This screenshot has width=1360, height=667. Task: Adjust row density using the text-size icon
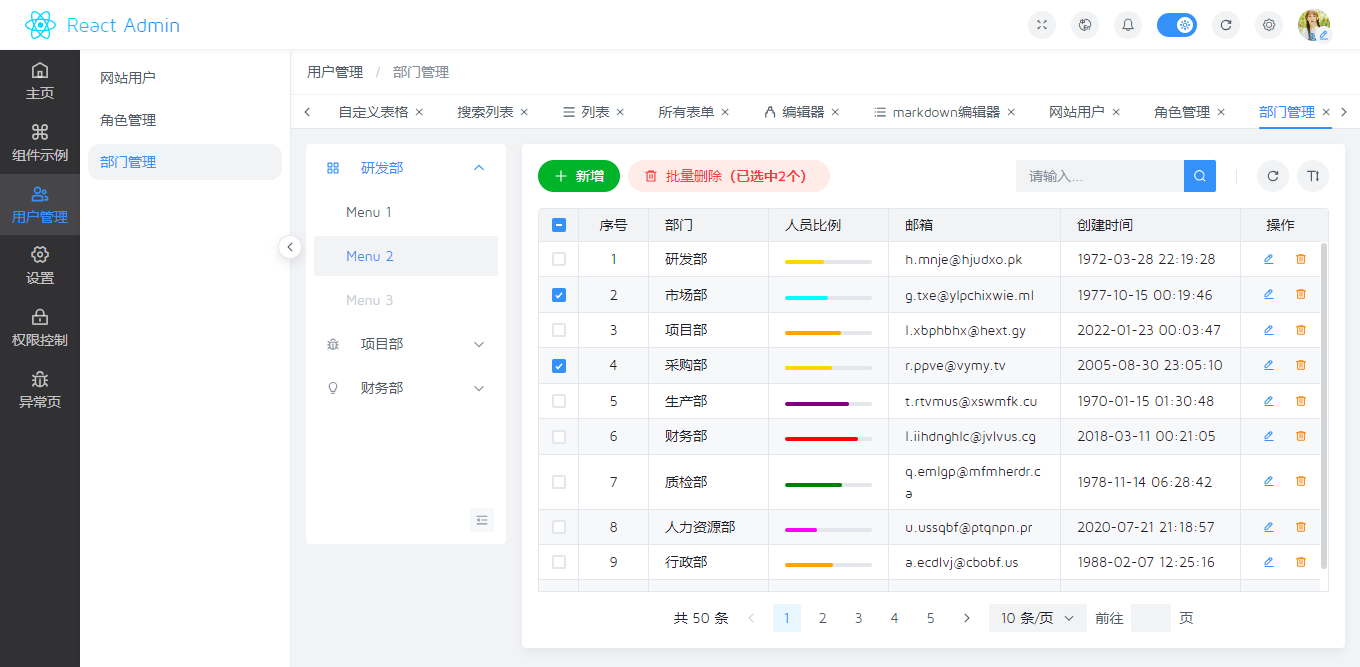(1313, 176)
